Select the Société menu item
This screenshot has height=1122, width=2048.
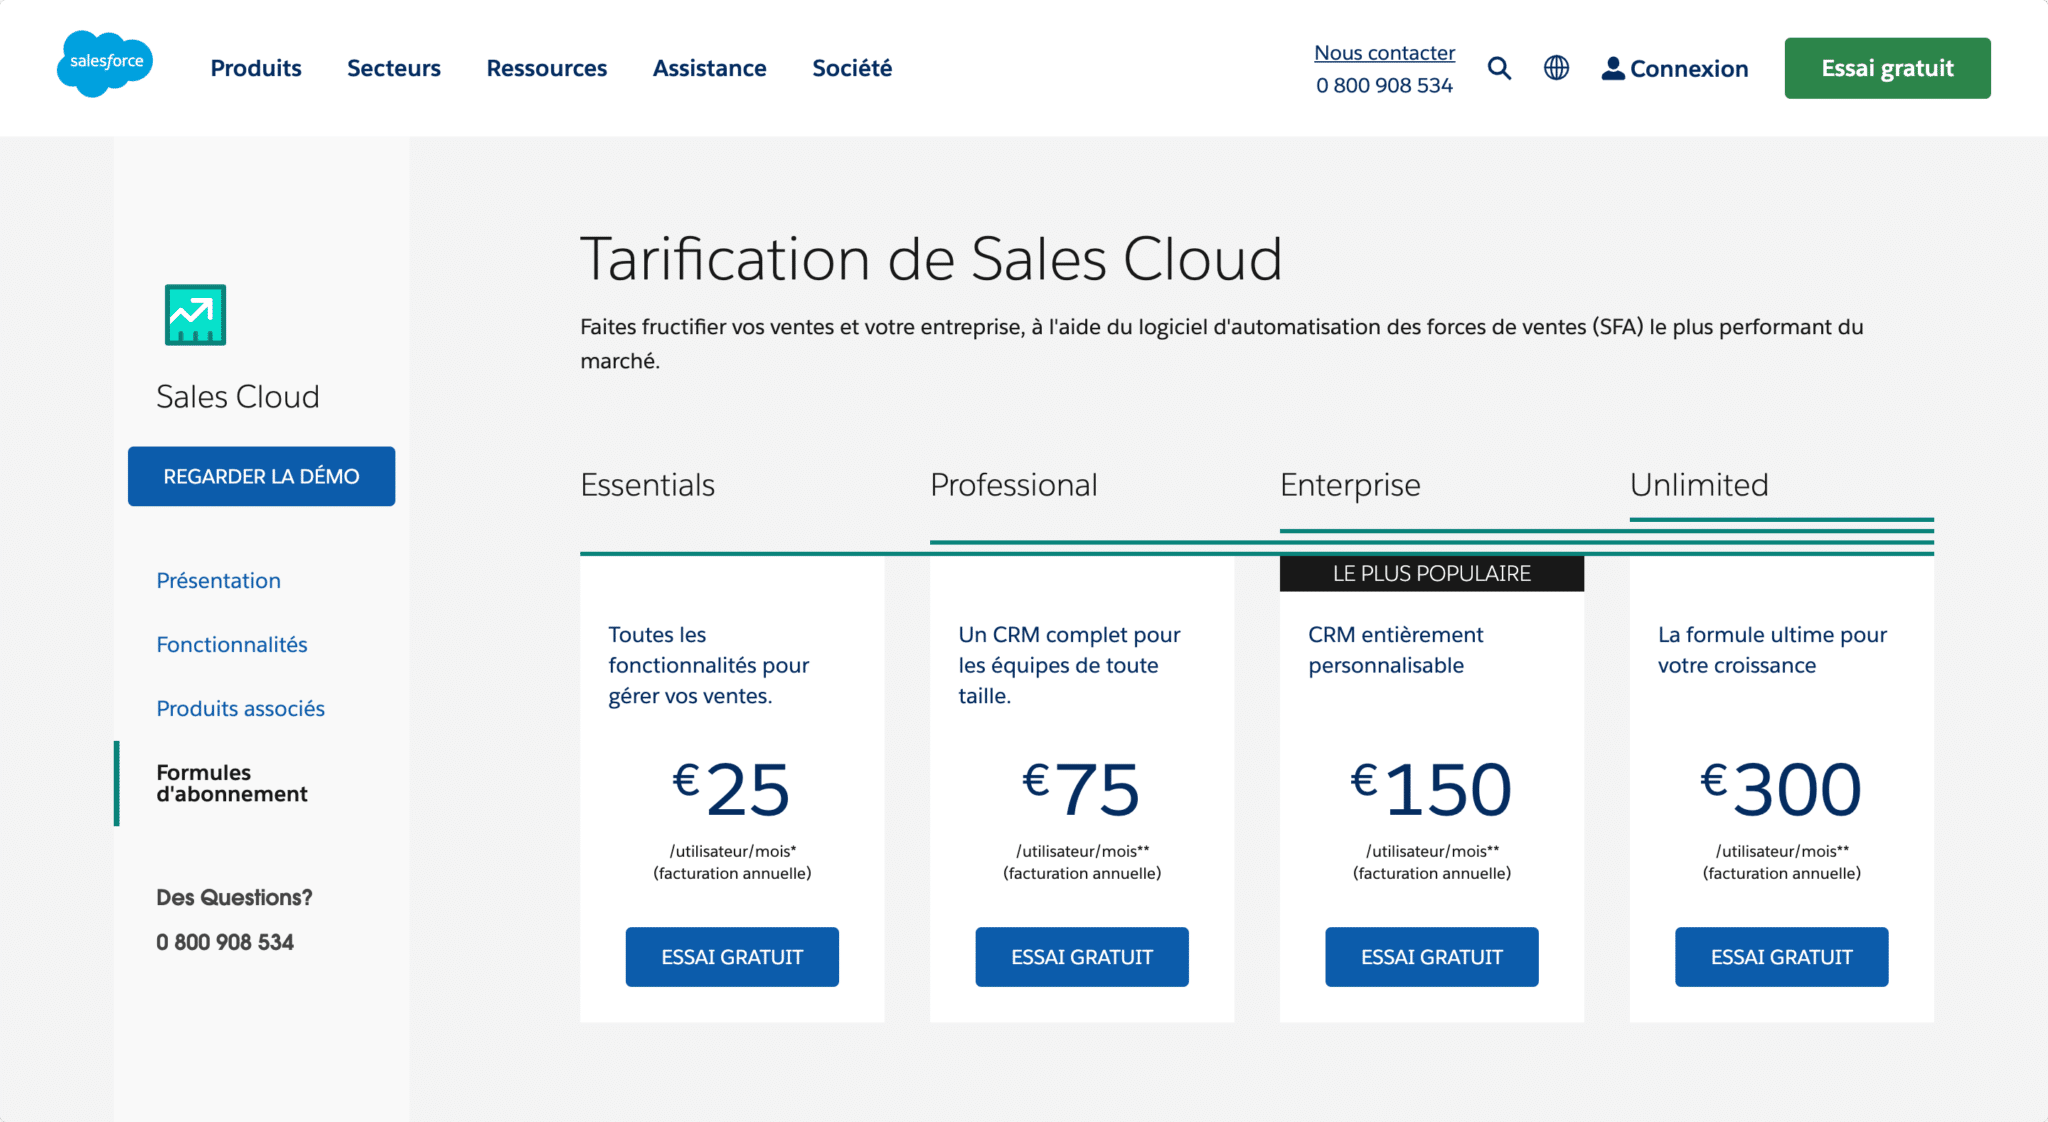851,68
